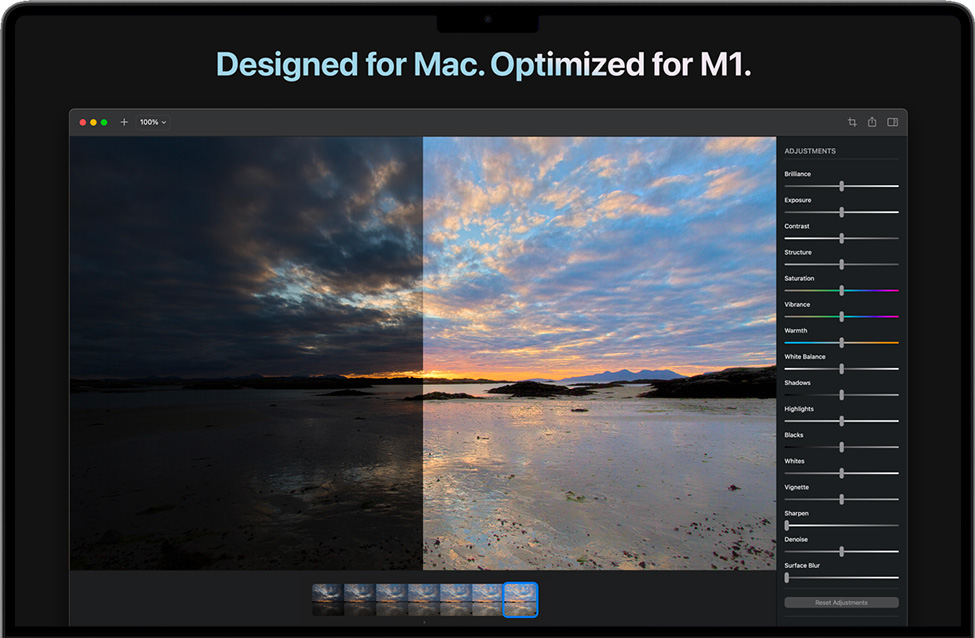
Task: Open the 100% zoom level dropdown
Action: click(x=153, y=122)
